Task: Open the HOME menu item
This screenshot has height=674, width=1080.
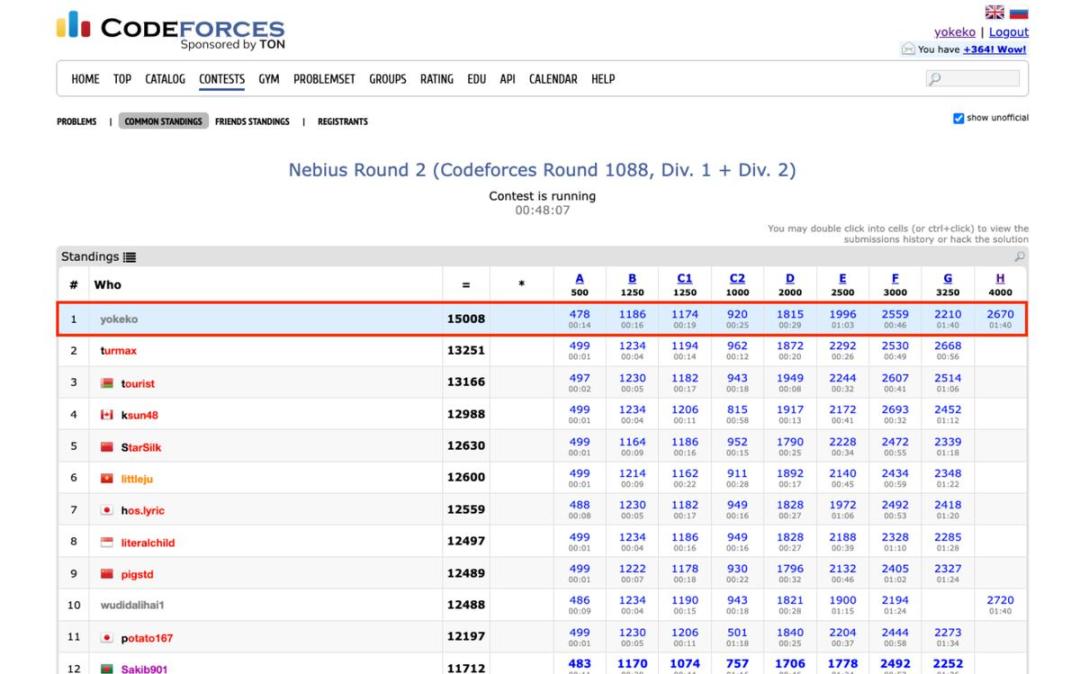Action: [85, 79]
